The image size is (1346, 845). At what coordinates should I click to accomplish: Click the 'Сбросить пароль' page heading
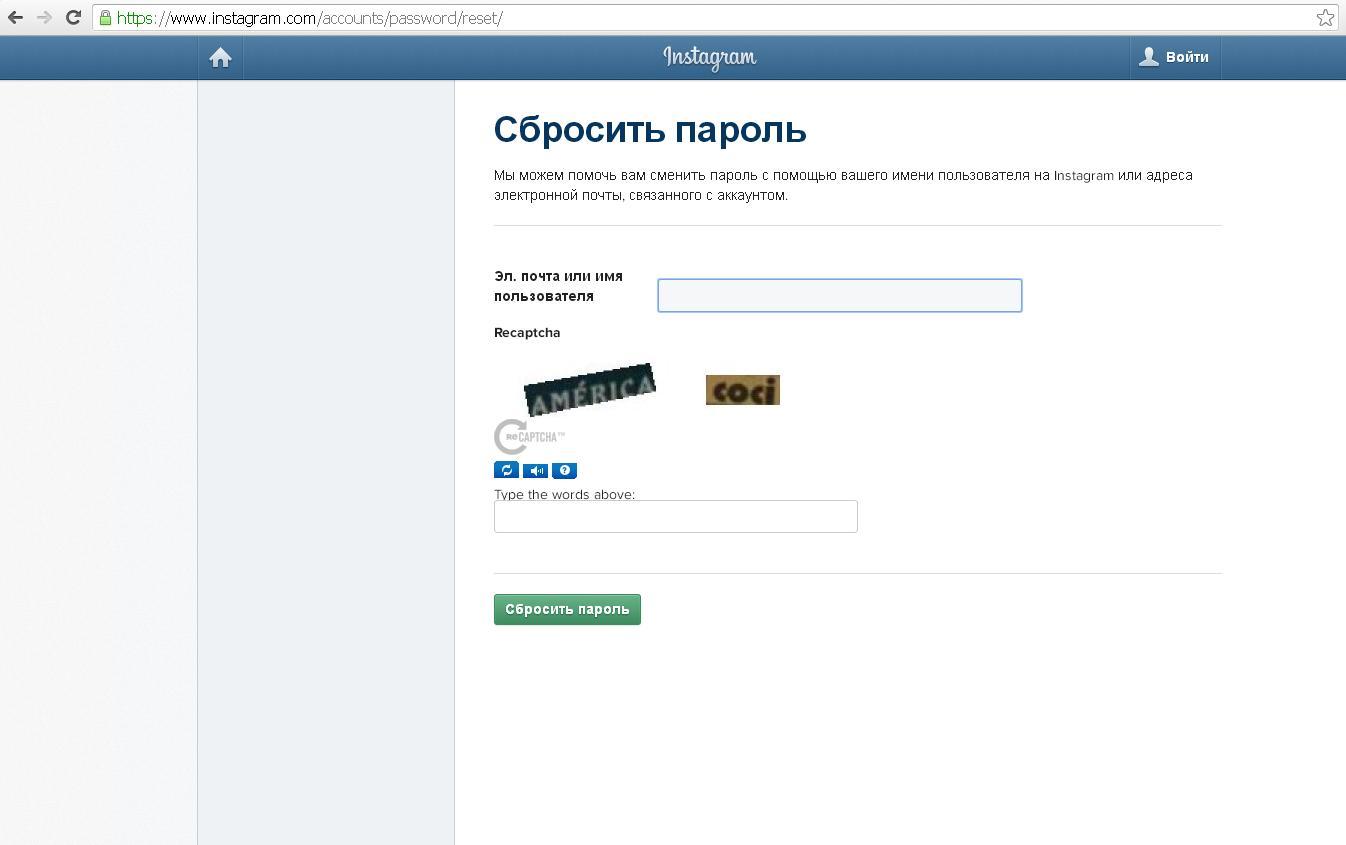coord(650,130)
